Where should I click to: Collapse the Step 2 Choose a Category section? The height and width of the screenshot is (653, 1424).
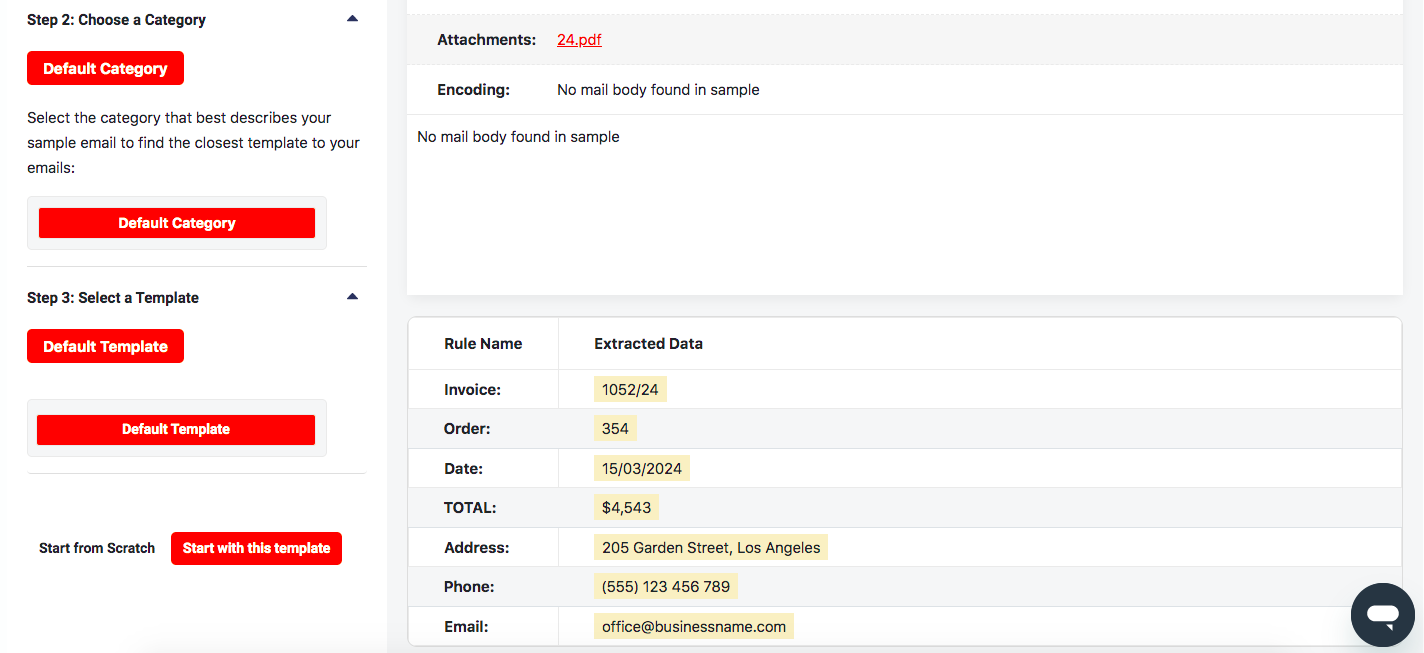pos(352,18)
